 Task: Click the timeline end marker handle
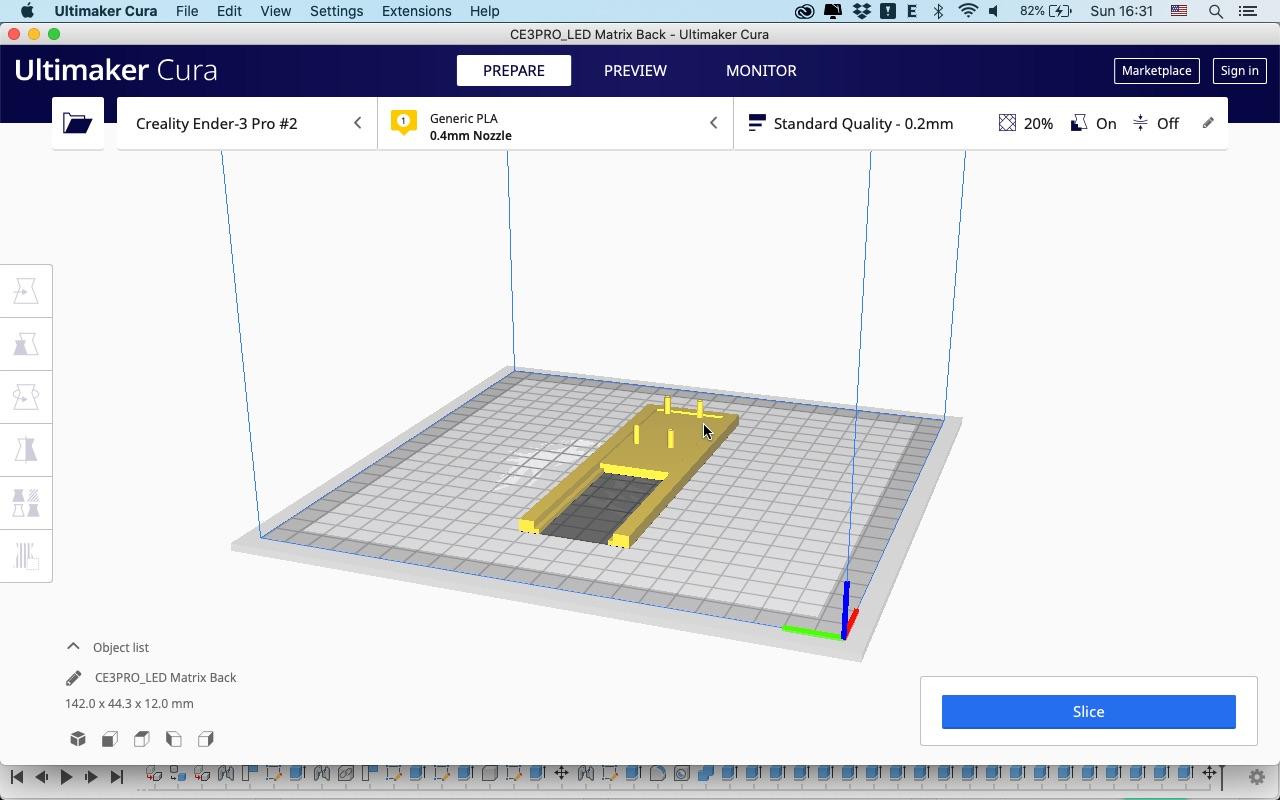[1222, 777]
